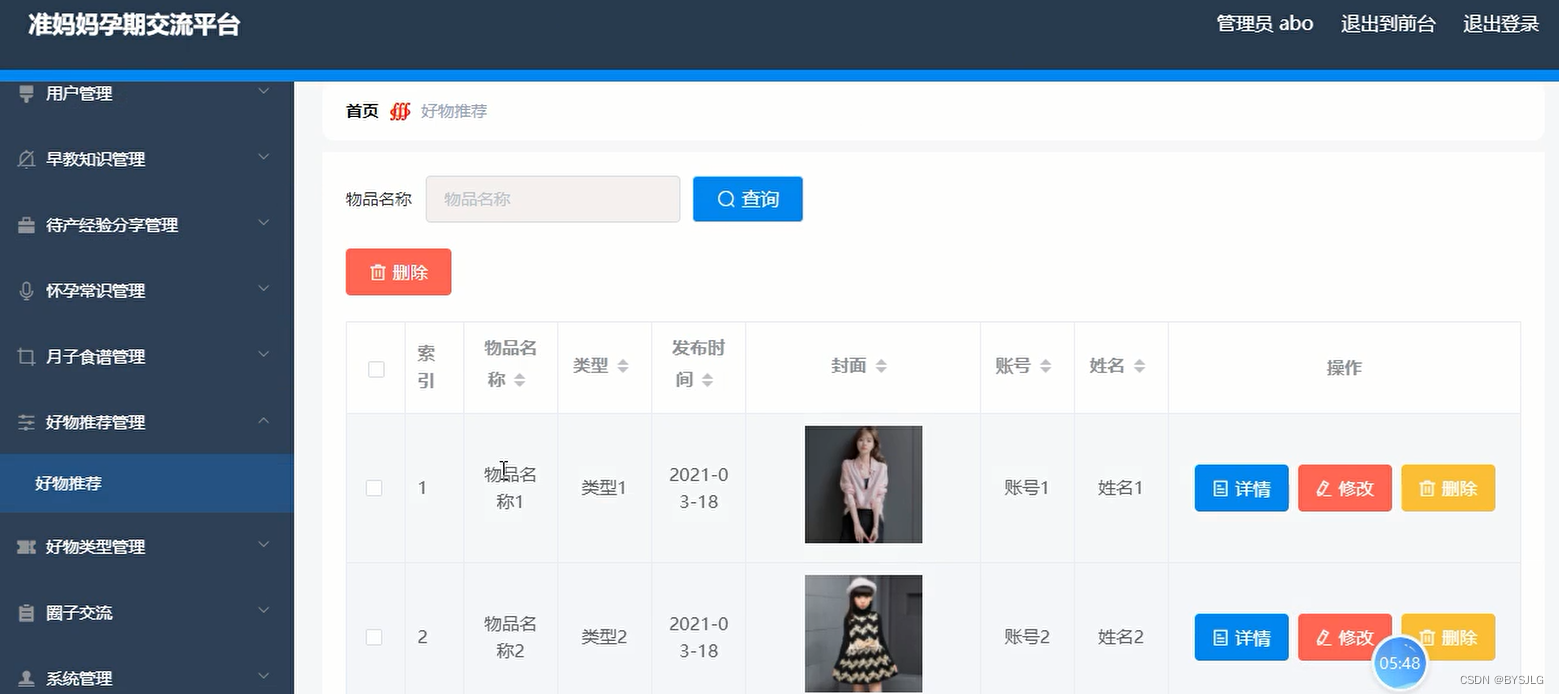
Task: Click 首页 breadcrumb link
Action: coord(362,111)
